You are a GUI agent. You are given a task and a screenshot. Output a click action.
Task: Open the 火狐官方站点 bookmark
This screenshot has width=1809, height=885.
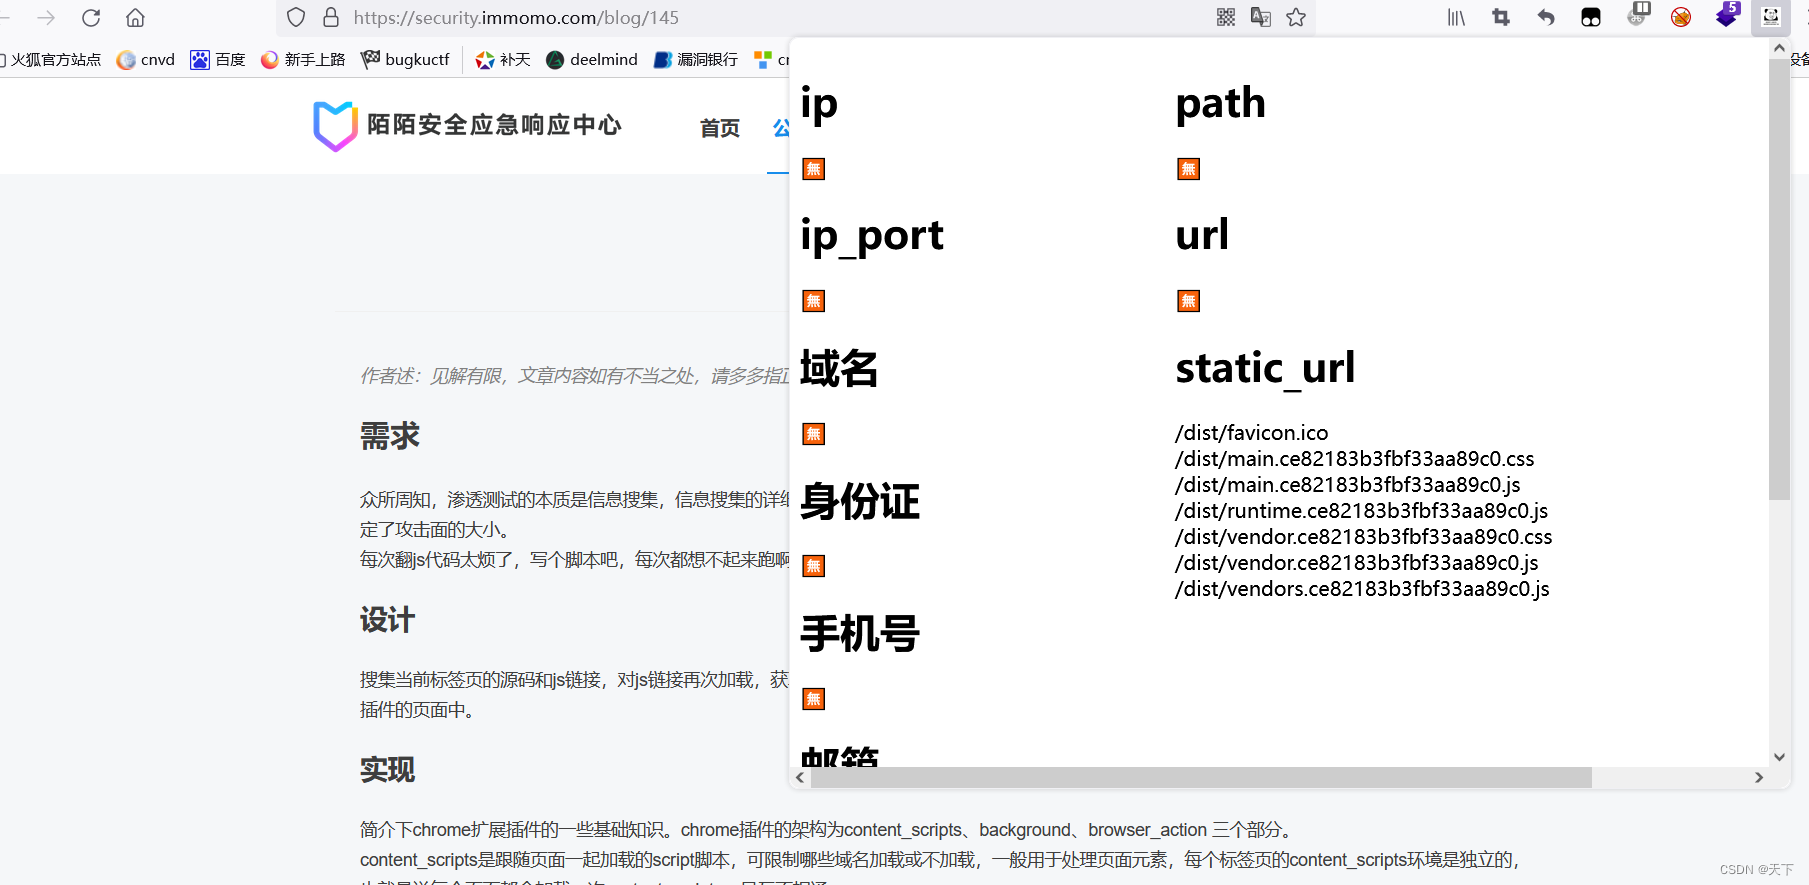[52, 60]
